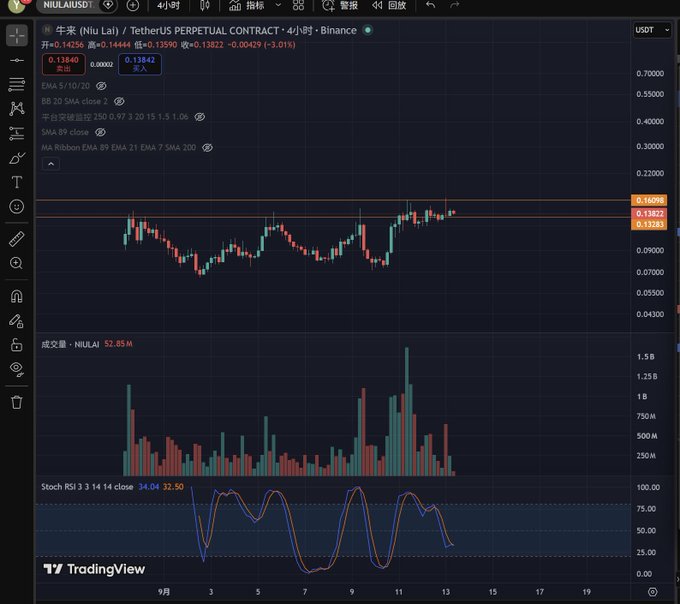Click the 0.13822 current price label
Viewport: 680px width, 604px height.
(x=649, y=213)
